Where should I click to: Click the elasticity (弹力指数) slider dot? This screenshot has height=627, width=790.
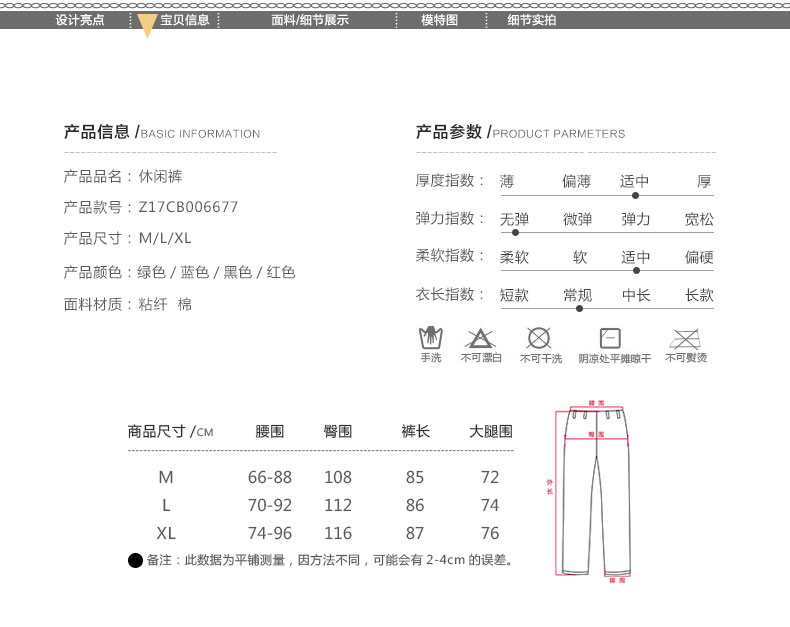point(515,233)
